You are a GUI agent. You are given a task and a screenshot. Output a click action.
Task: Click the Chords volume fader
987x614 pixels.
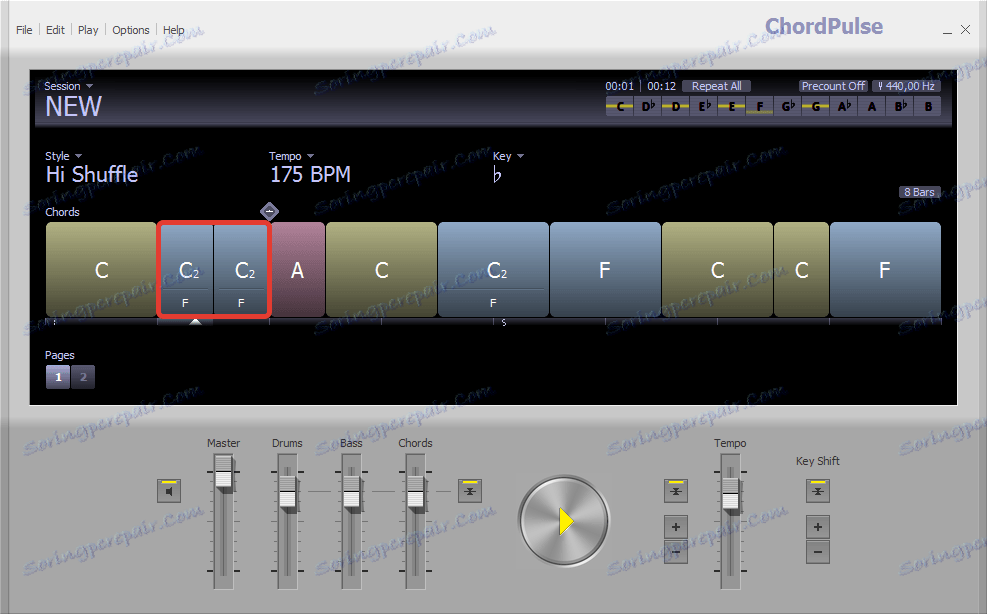[415, 492]
